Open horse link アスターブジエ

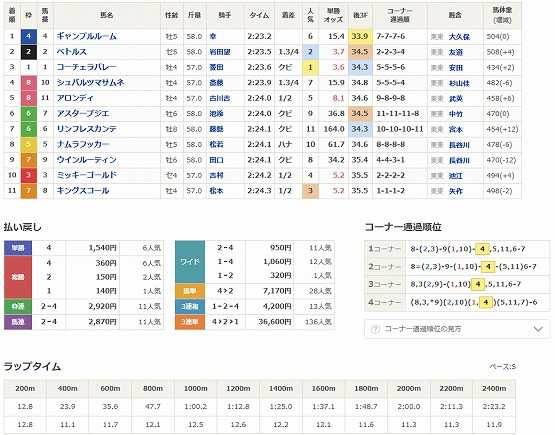click(83, 114)
